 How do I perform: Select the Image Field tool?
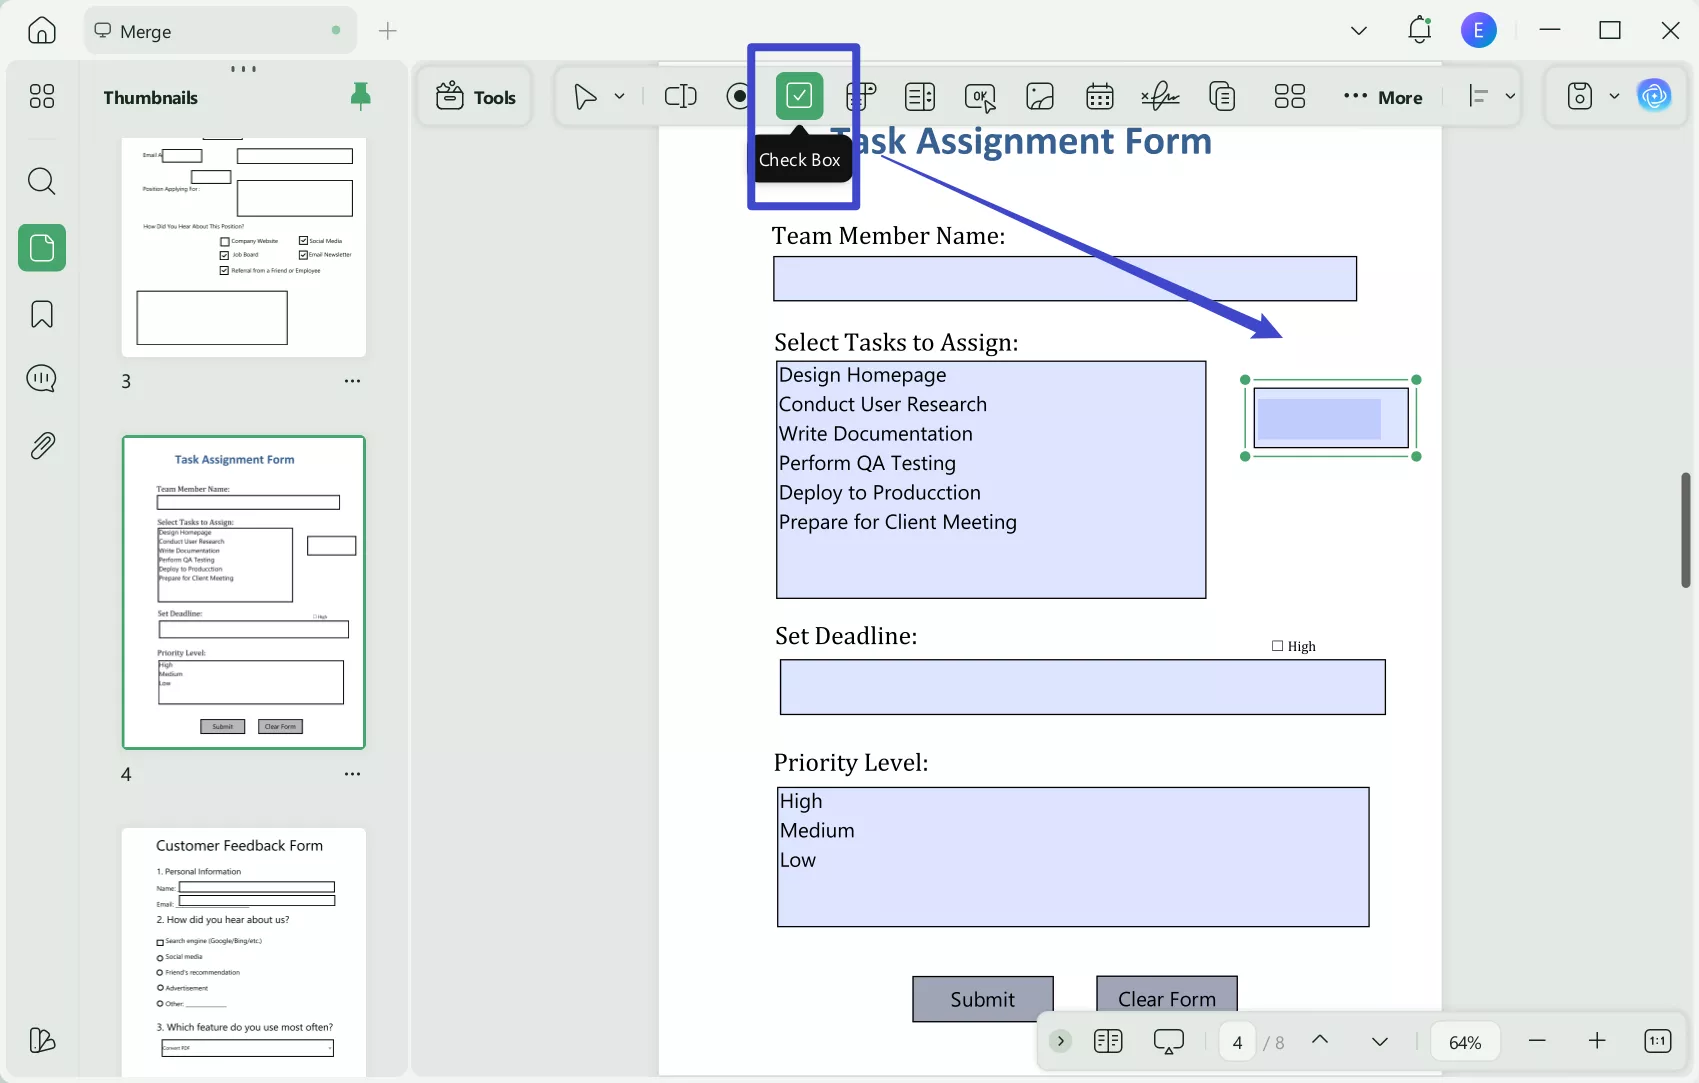[1040, 96]
